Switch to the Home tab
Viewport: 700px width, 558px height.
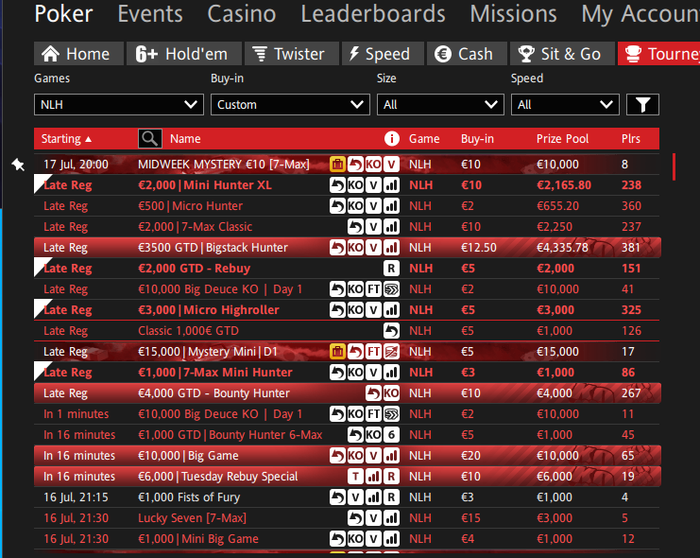point(79,54)
